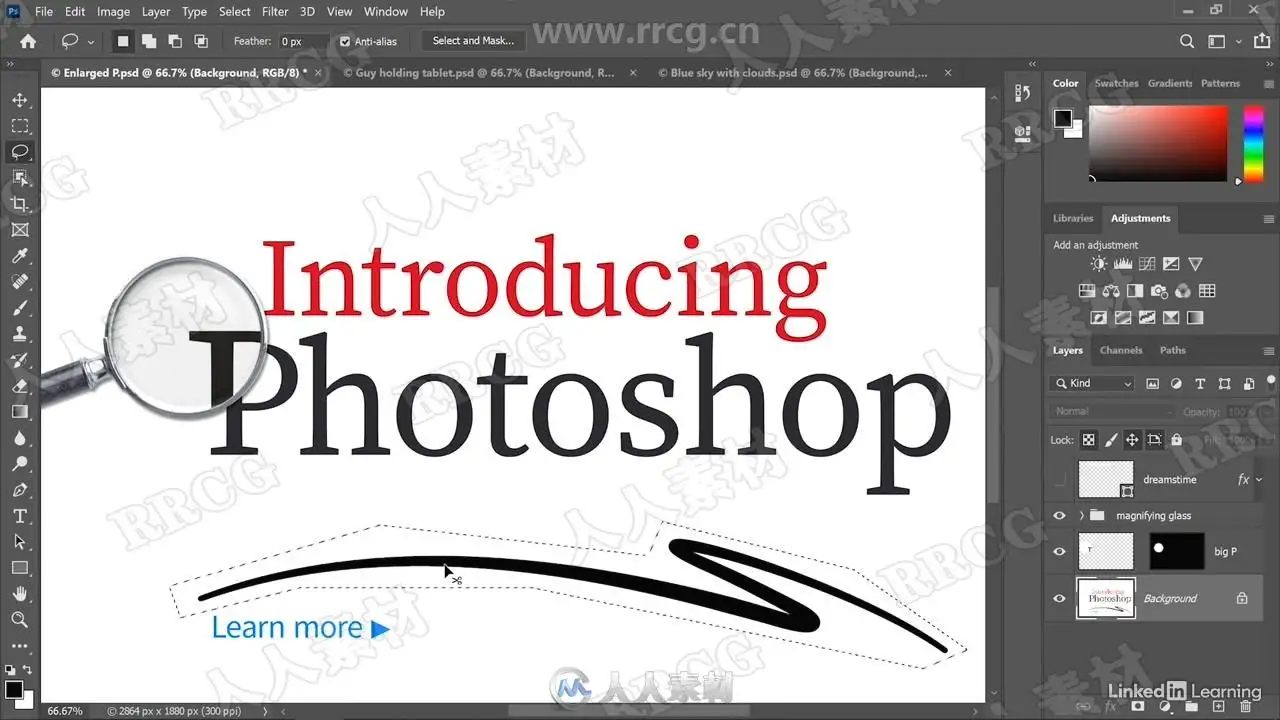
Task: Open the Lasso tool preset picker arrow
Action: pyautogui.click(x=91, y=42)
